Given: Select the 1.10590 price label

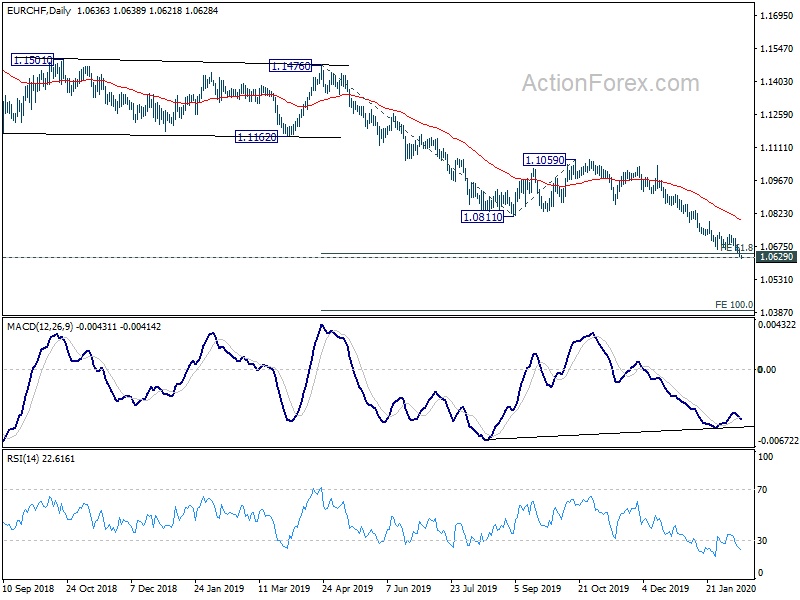Looking at the screenshot, I should [x=545, y=160].
